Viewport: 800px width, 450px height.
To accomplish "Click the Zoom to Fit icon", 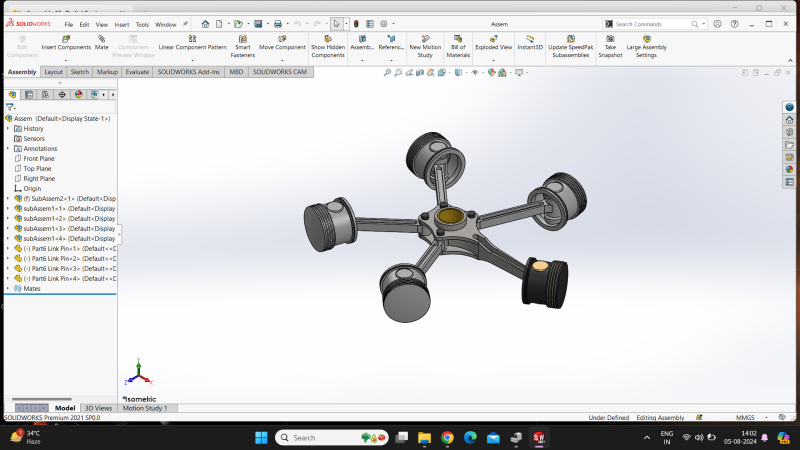I will point(387,72).
